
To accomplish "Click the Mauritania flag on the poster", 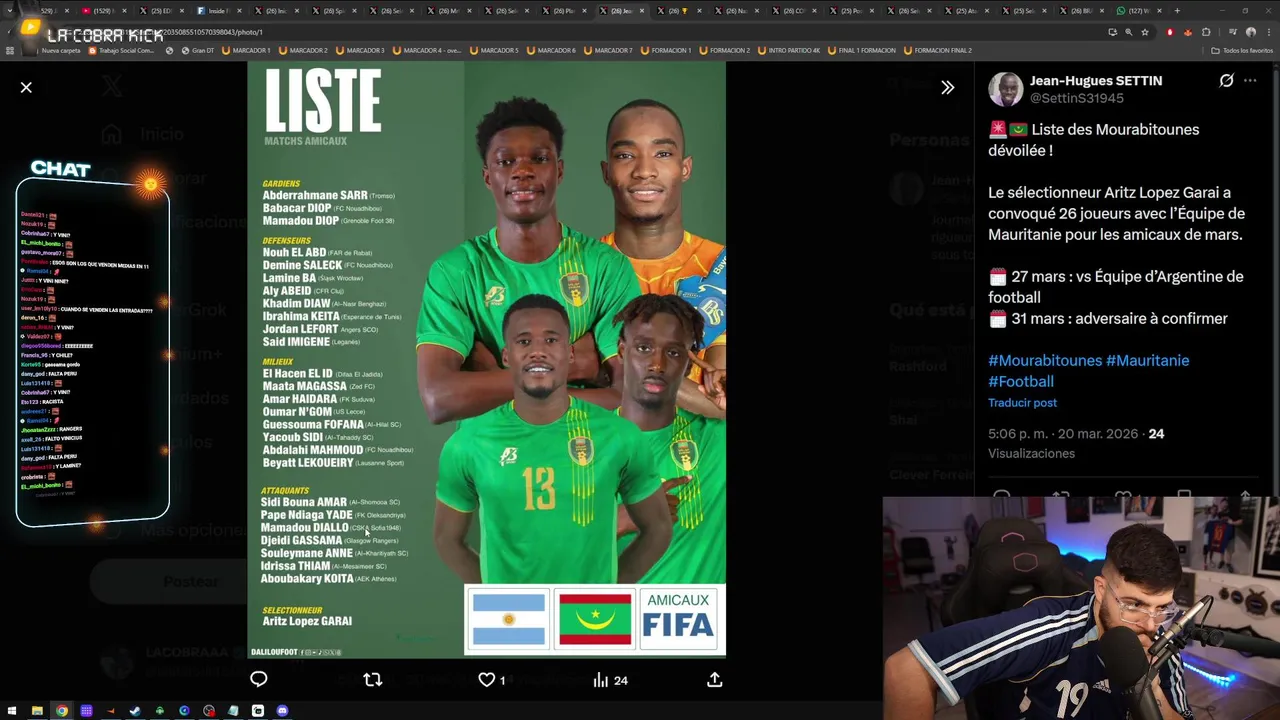I will [595, 620].
